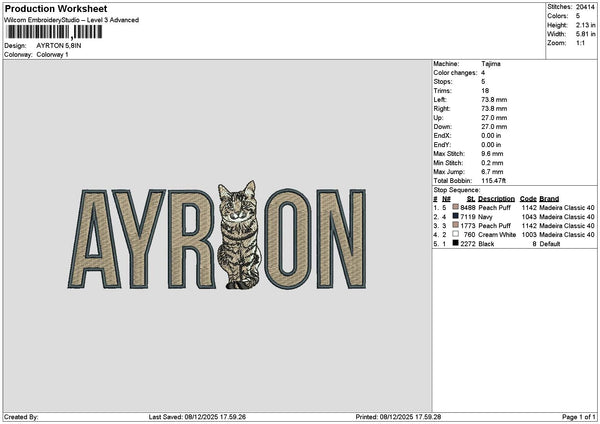Click the Max Jump value 6.7 mm

(492, 172)
